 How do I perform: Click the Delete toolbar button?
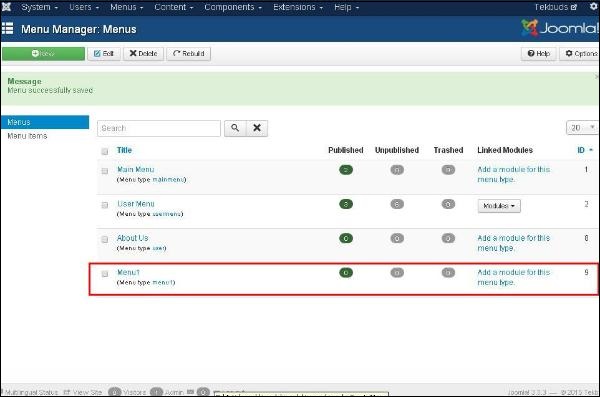143,54
